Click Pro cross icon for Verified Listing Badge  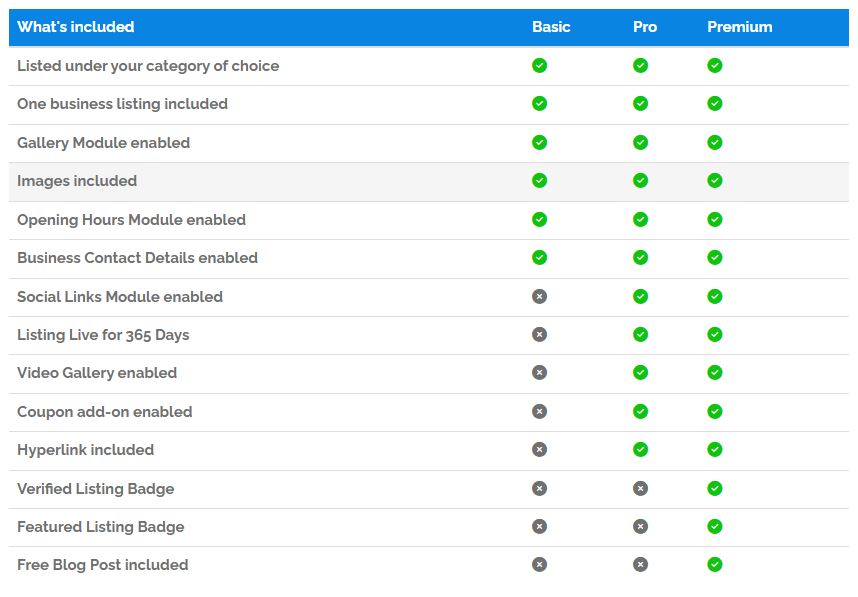(640, 489)
